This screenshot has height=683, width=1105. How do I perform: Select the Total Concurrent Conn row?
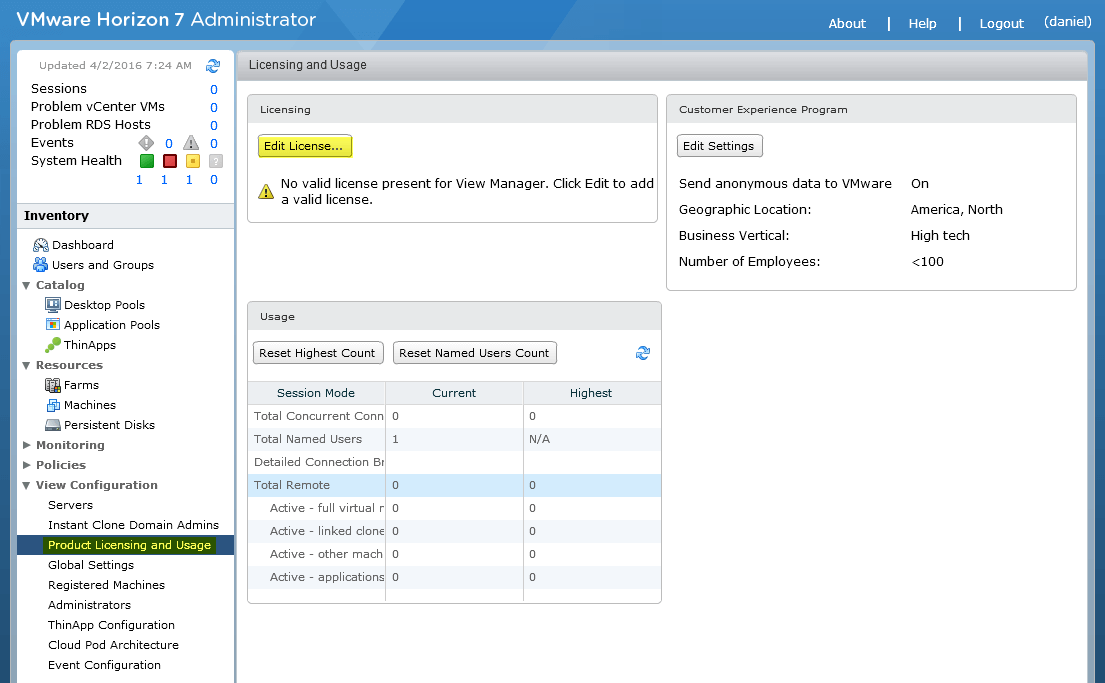tap(455, 416)
